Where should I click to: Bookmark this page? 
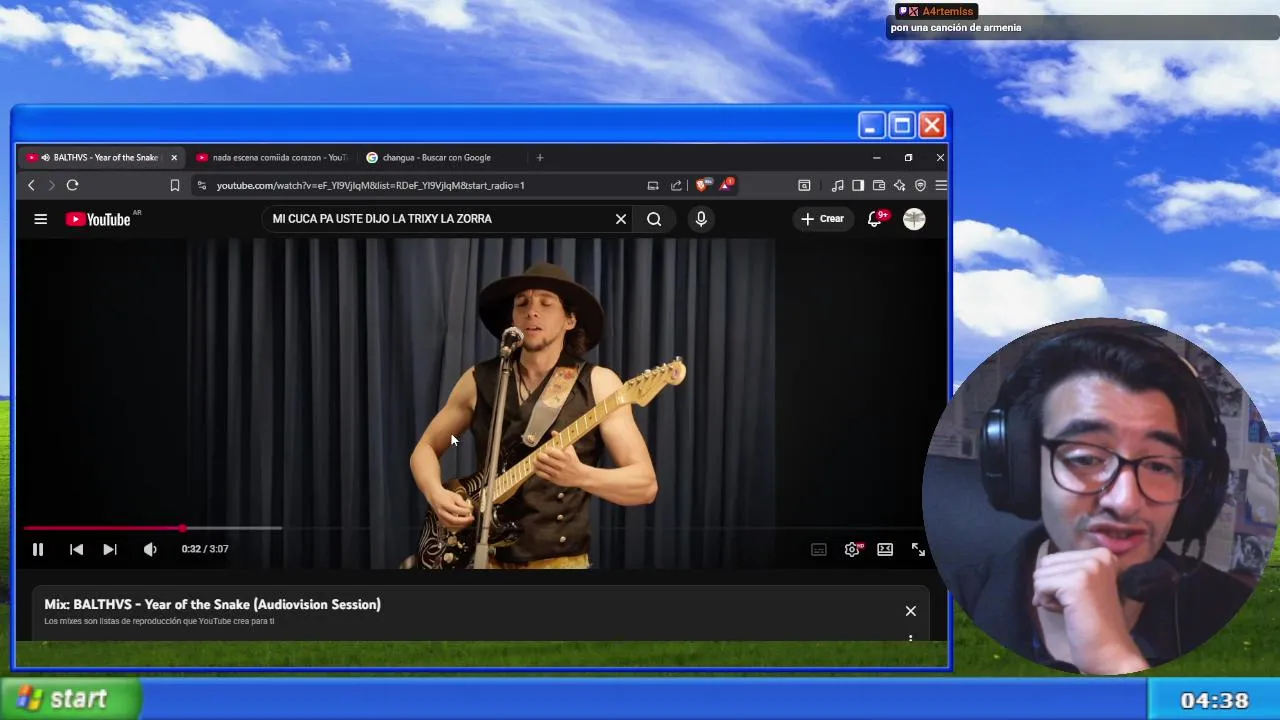tap(175, 185)
